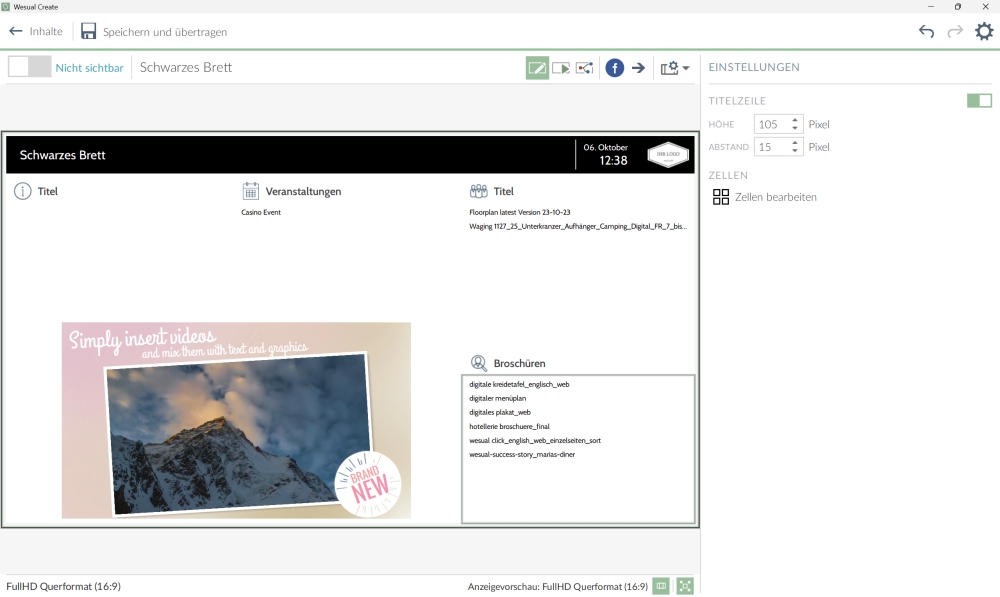
Task: Click the connections/share nodes icon
Action: point(585,68)
